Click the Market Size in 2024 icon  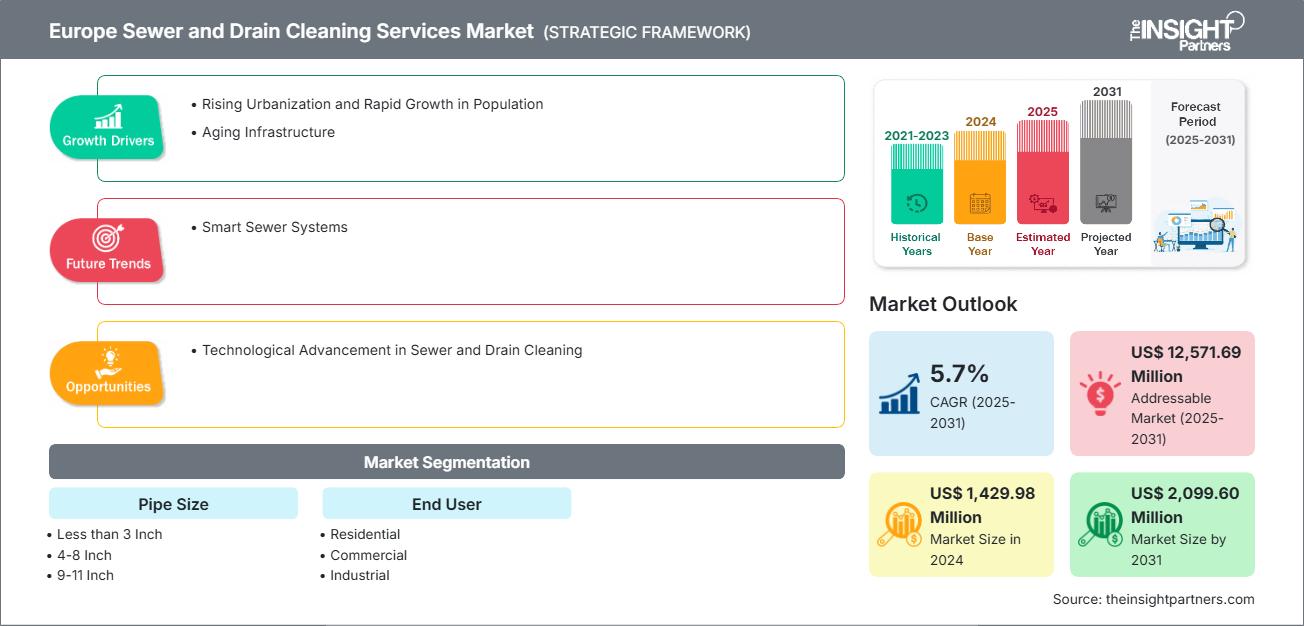pyautogui.click(x=900, y=525)
